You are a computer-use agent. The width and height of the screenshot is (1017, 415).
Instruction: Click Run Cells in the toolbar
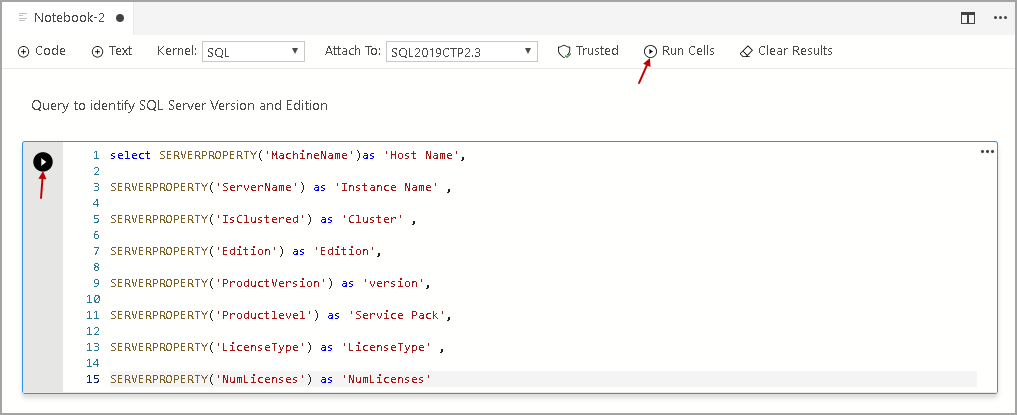click(679, 51)
